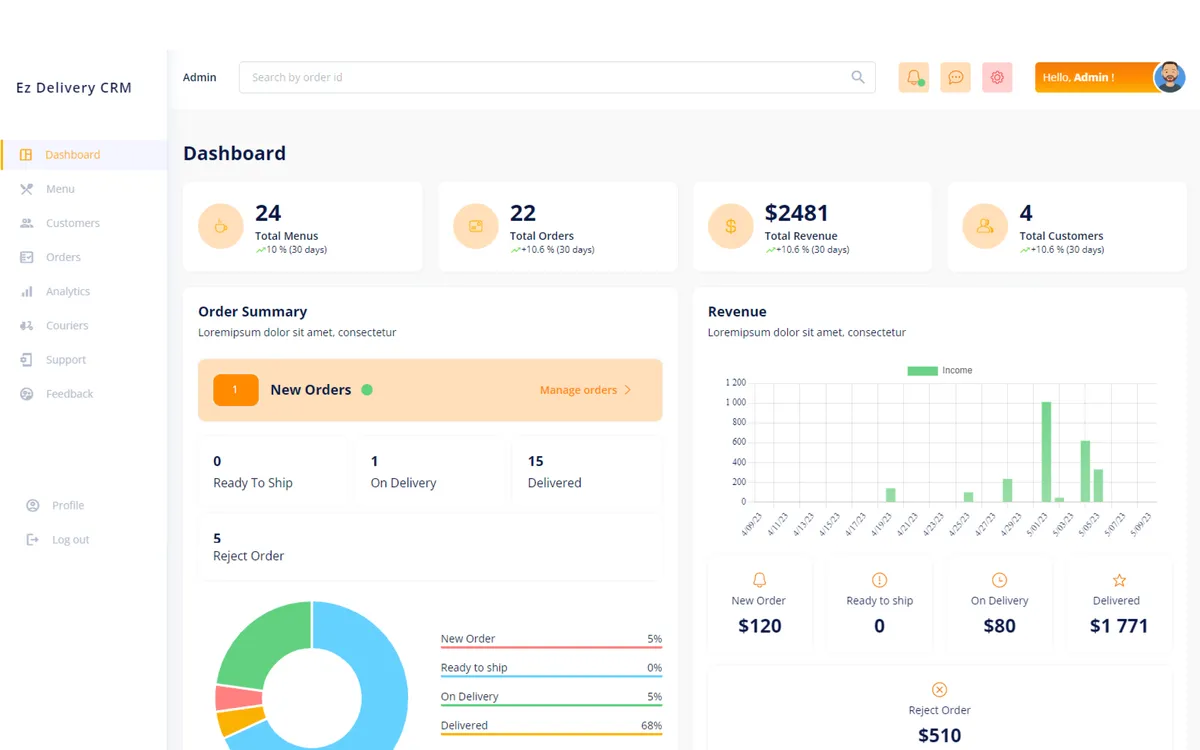Click the Total Orders card icon

click(x=475, y=226)
